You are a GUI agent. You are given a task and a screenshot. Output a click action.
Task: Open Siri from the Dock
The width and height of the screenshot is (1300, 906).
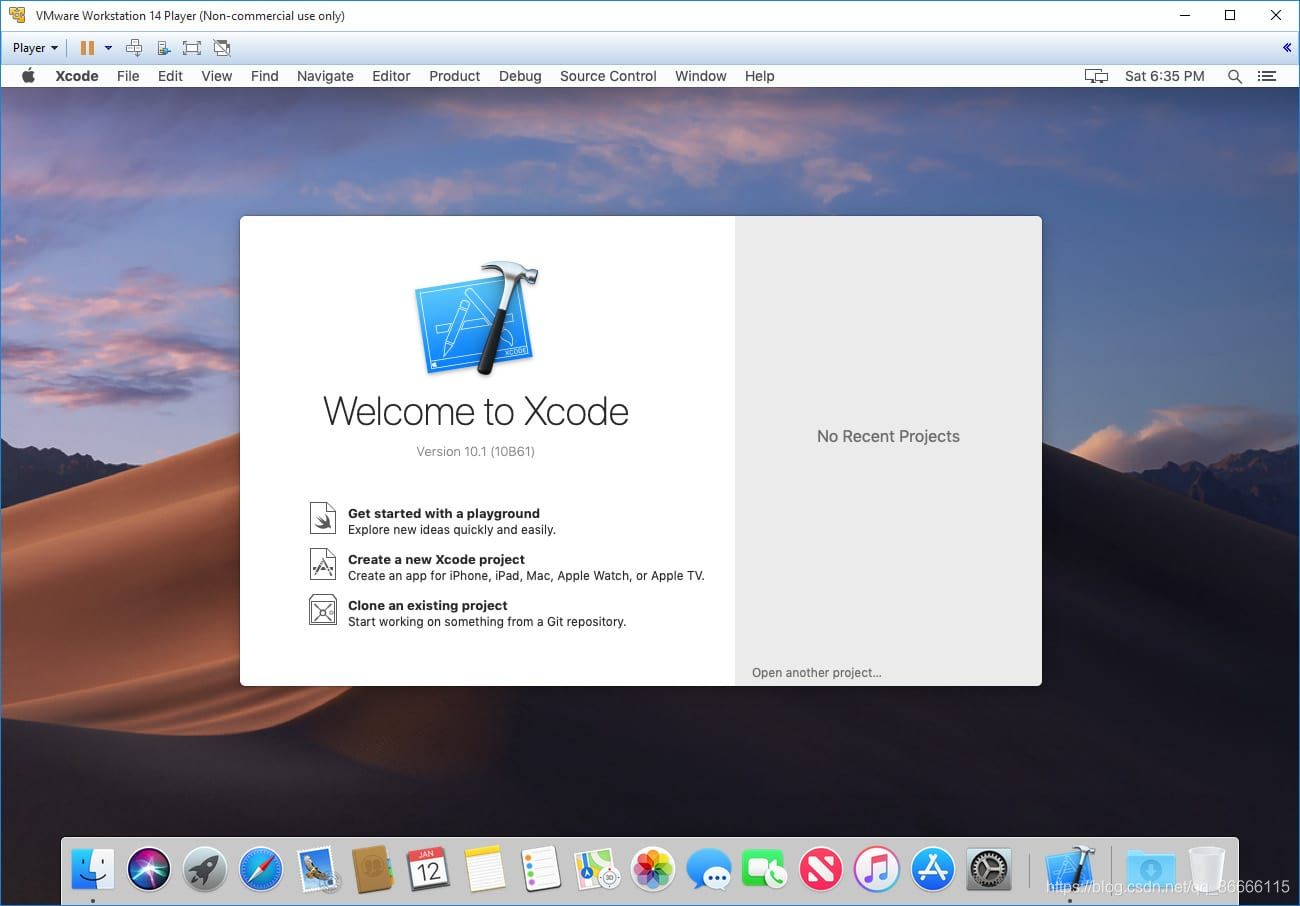coord(148,869)
